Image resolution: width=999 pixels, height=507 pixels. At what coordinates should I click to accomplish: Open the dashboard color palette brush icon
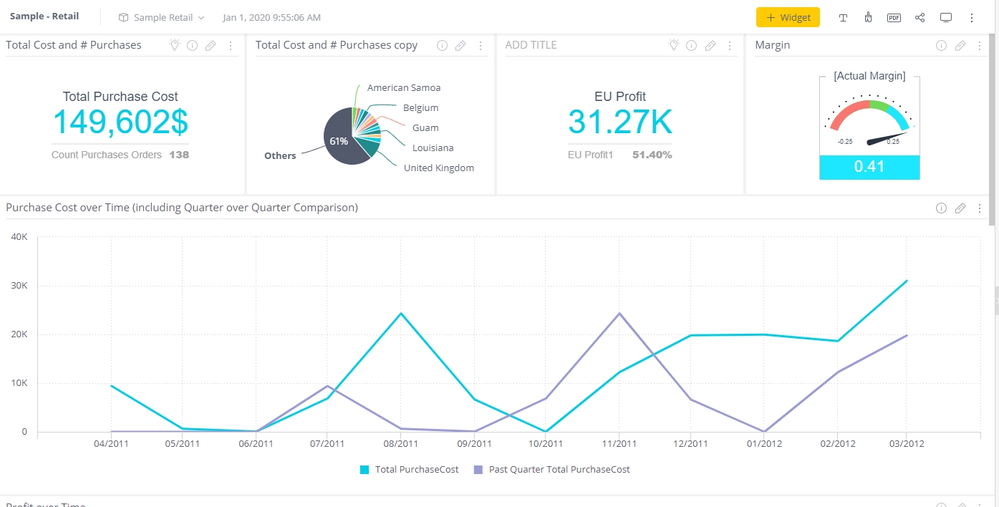pos(868,18)
